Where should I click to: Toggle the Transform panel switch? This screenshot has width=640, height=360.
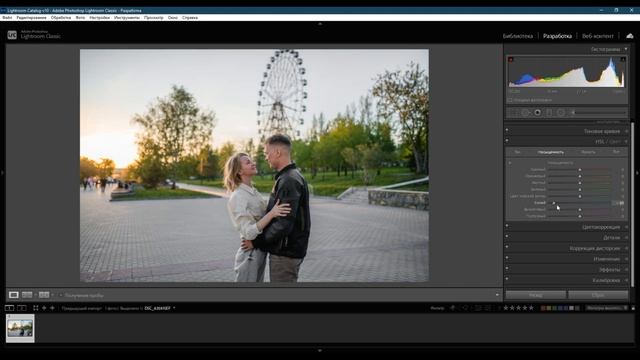click(x=507, y=258)
